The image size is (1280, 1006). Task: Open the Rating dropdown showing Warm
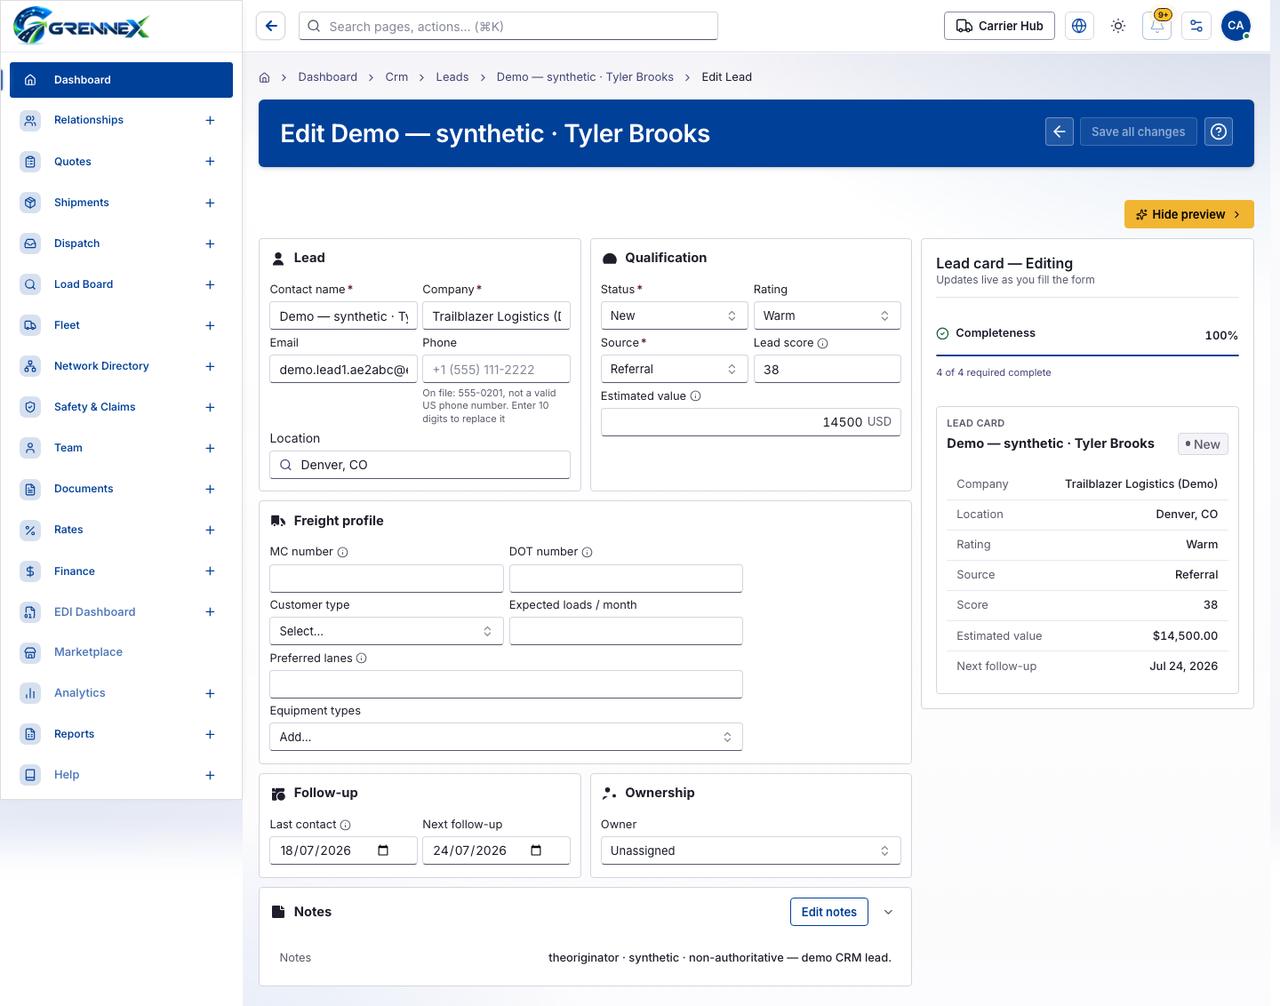tap(827, 316)
